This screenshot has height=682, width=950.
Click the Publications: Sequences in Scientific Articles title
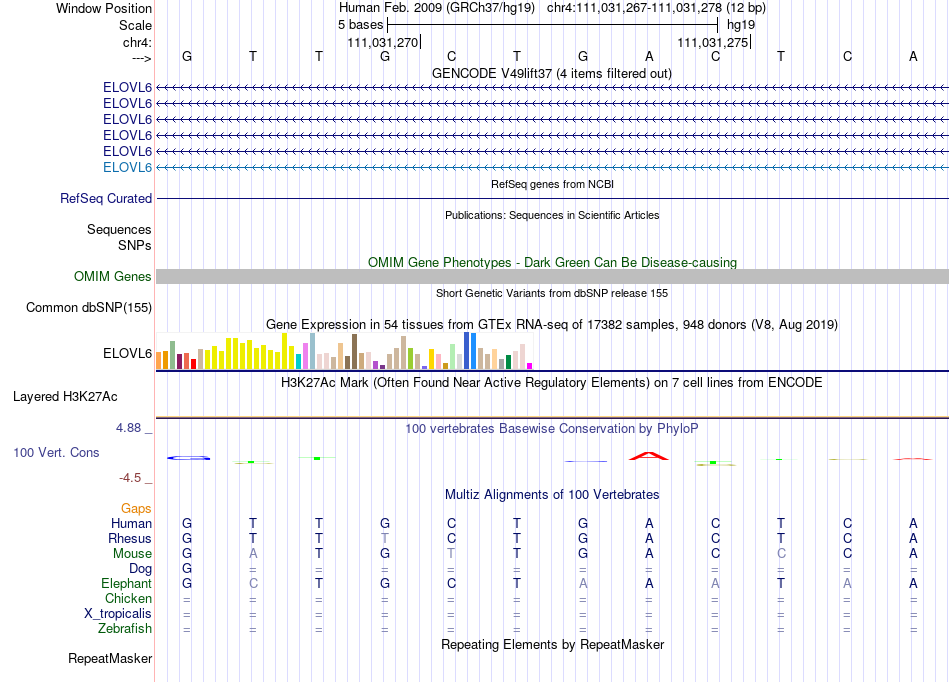coord(552,215)
